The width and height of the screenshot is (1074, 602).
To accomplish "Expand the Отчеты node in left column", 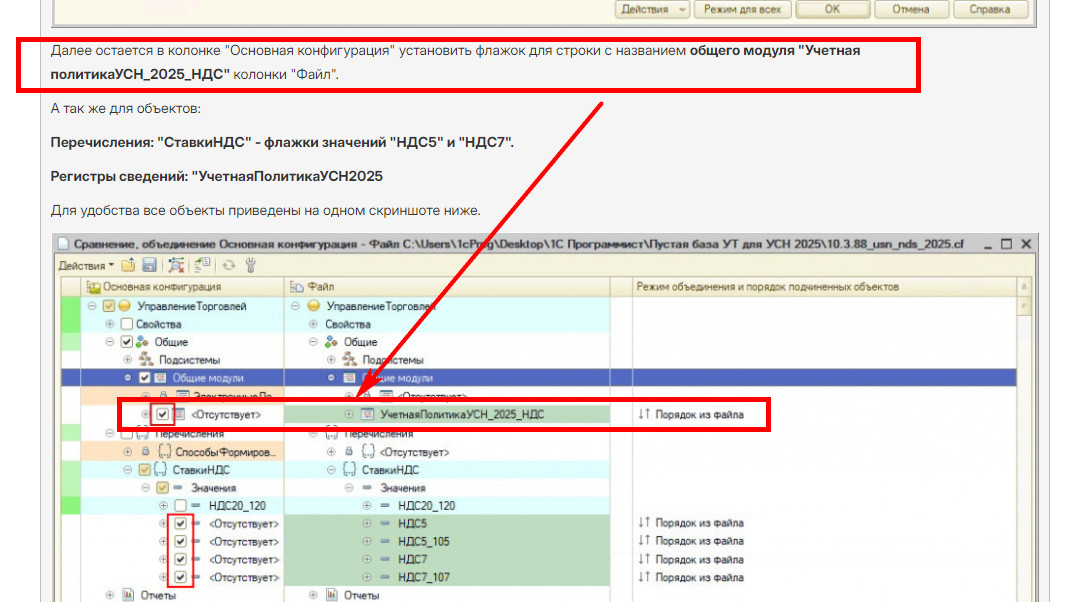I will click(110, 595).
